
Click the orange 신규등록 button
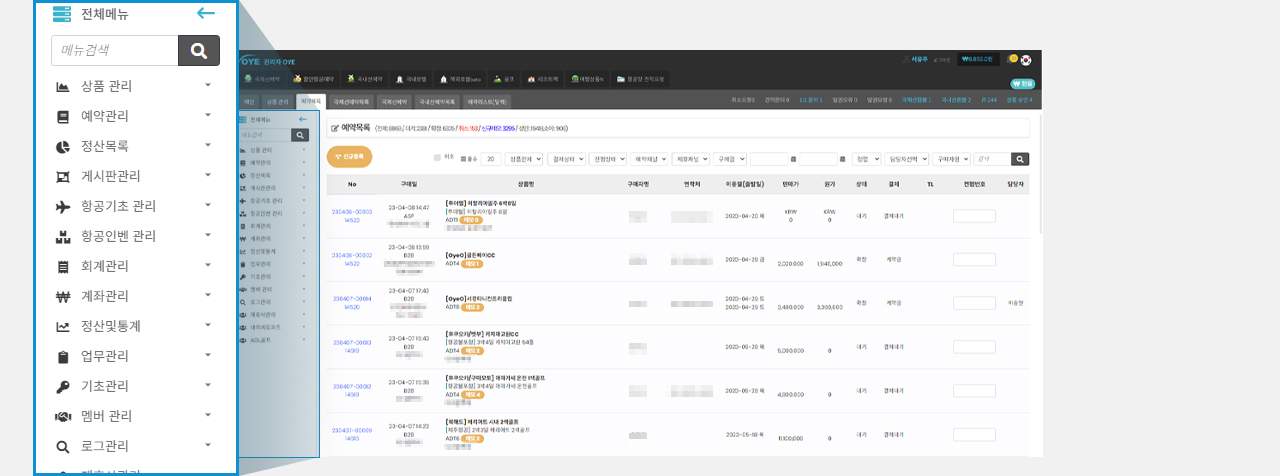(x=349, y=157)
